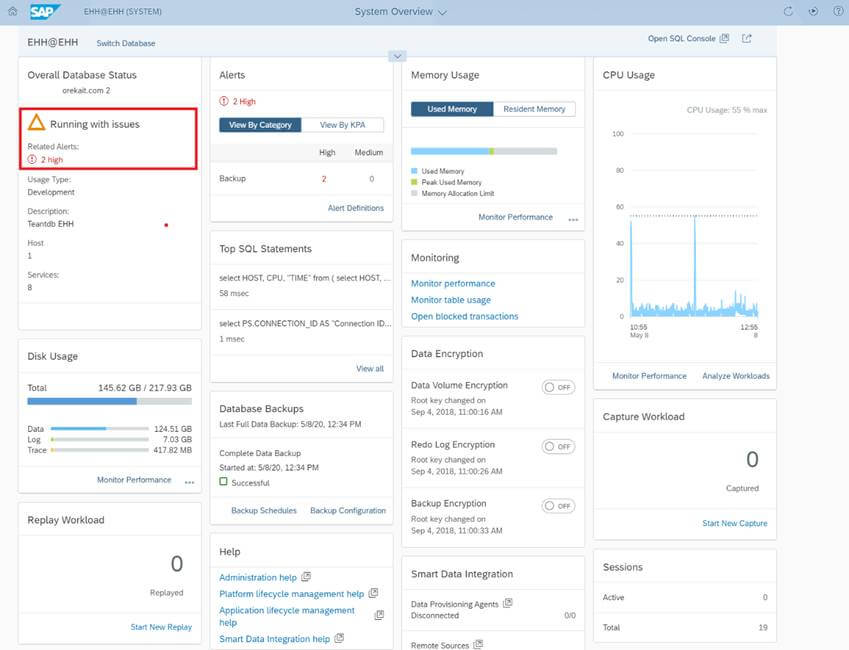Open Data Provisioning Agents external icon
Image resolution: width=849 pixels, height=650 pixels.
tap(507, 603)
